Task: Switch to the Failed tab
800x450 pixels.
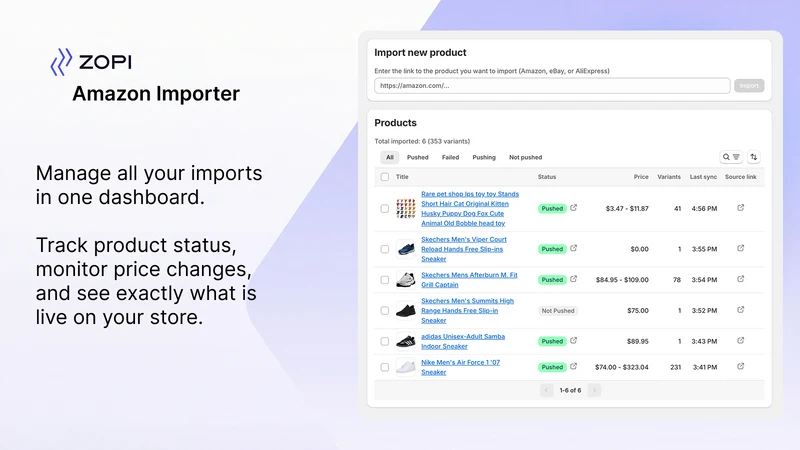Action: (x=450, y=157)
